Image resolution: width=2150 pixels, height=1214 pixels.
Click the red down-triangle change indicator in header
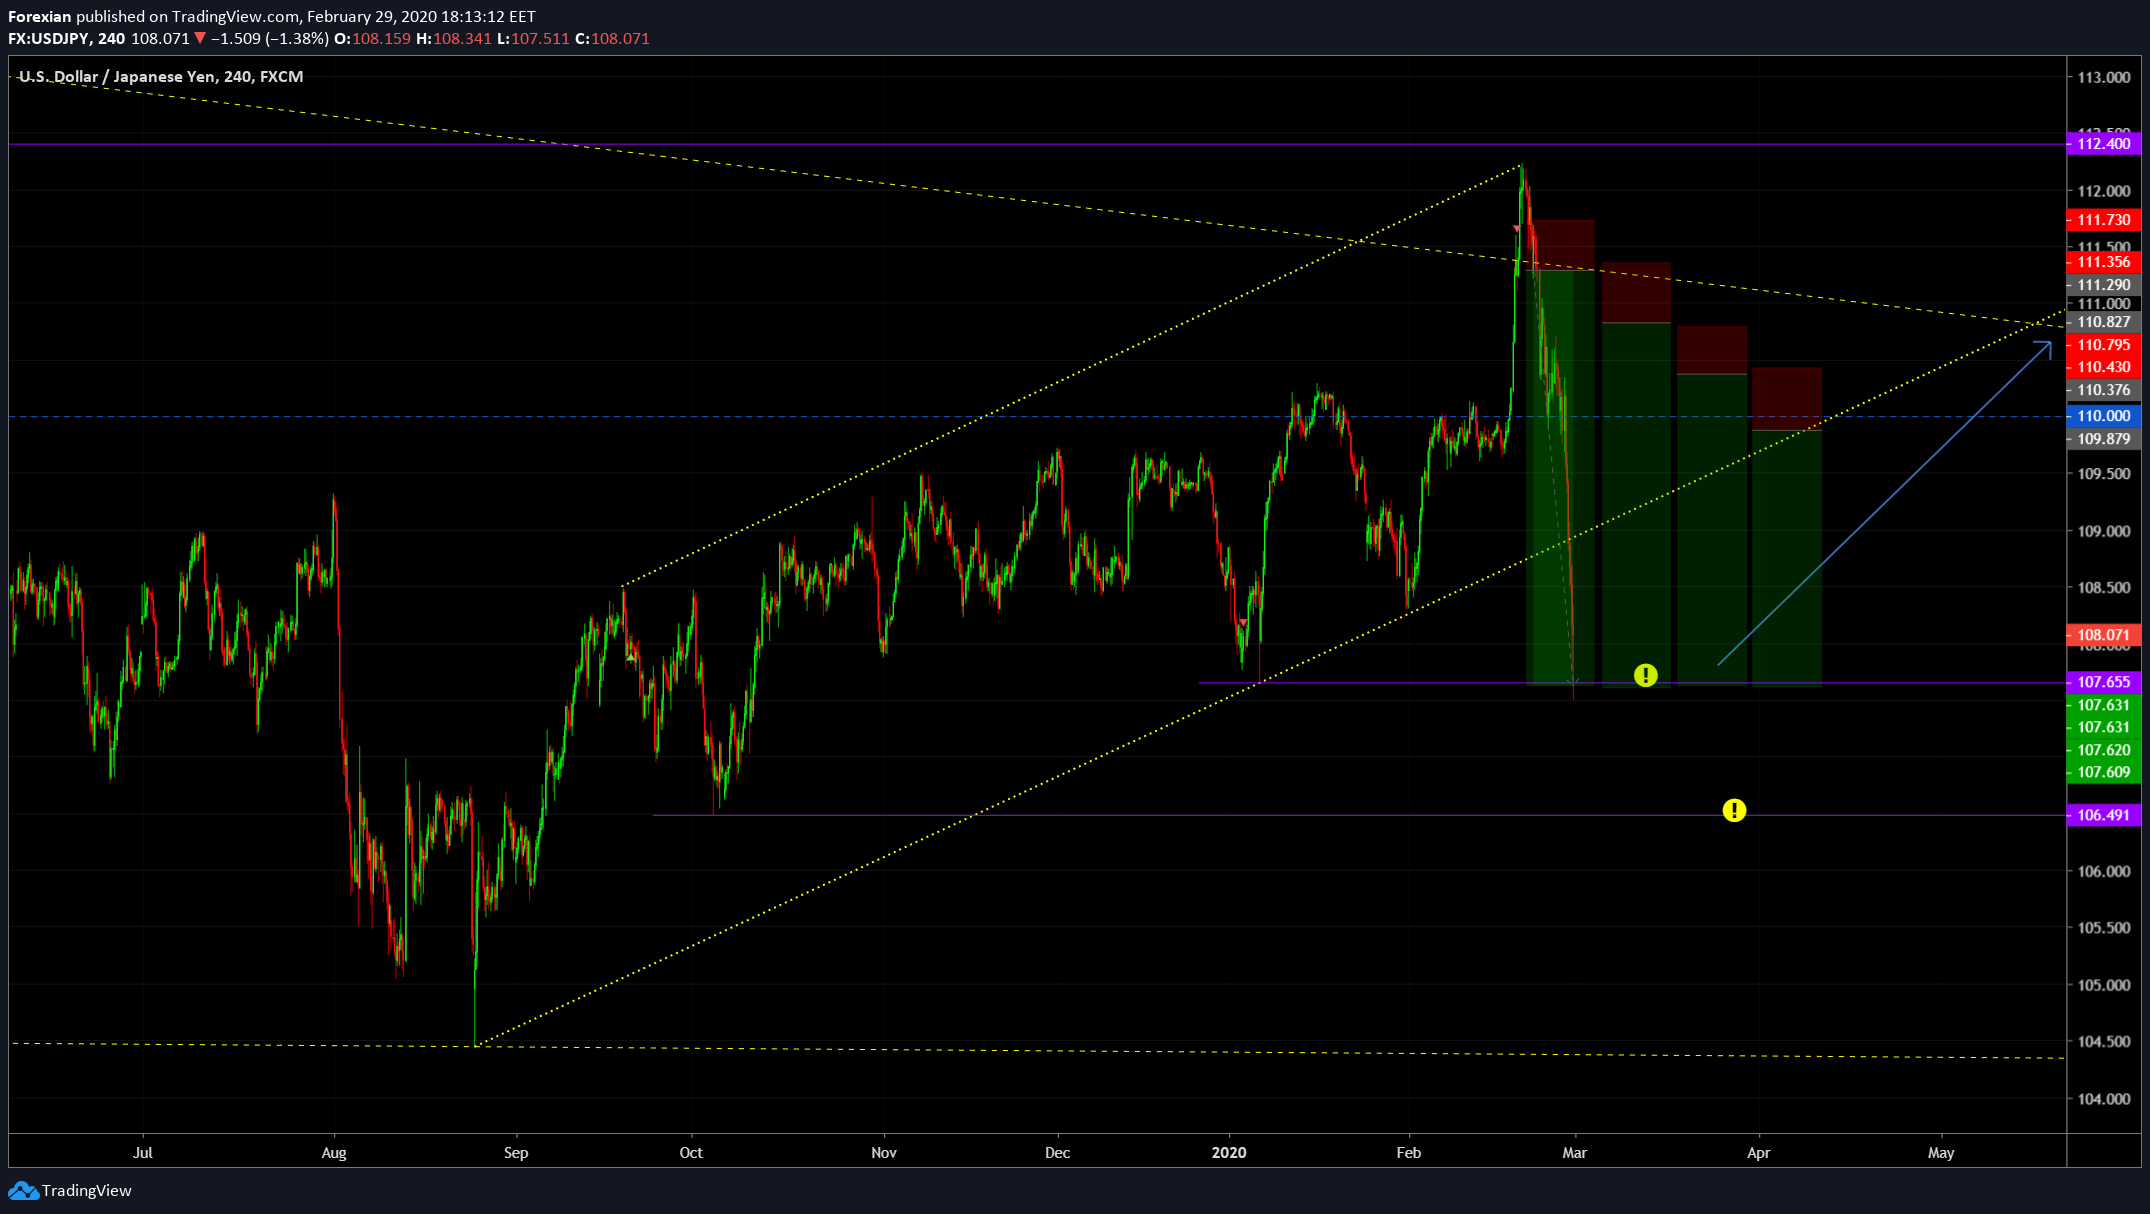point(200,38)
